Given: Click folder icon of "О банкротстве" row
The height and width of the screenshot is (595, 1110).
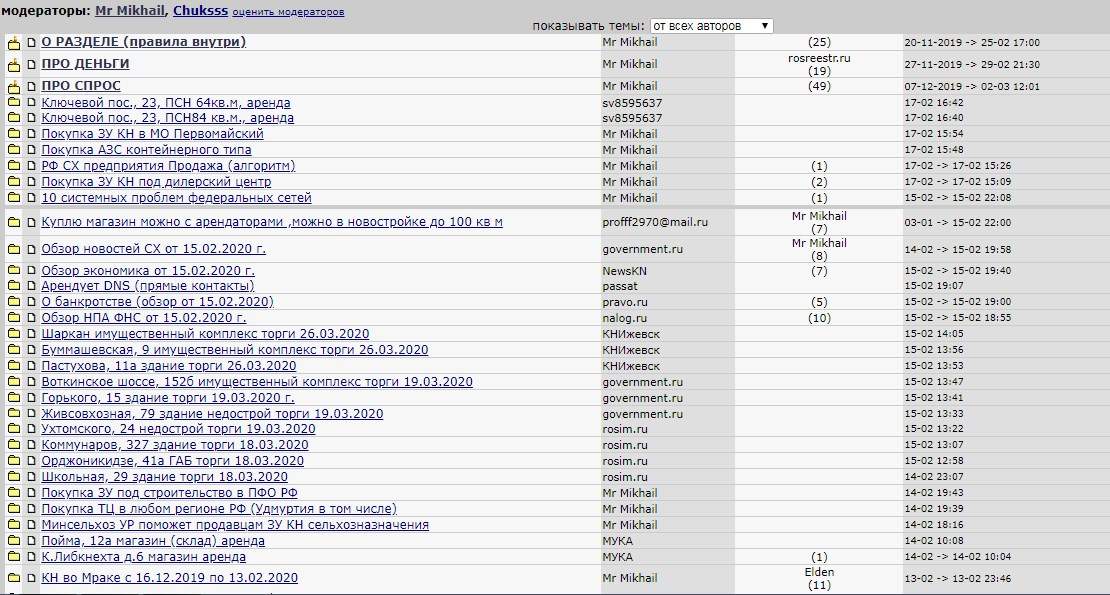Looking at the screenshot, I should (13, 302).
